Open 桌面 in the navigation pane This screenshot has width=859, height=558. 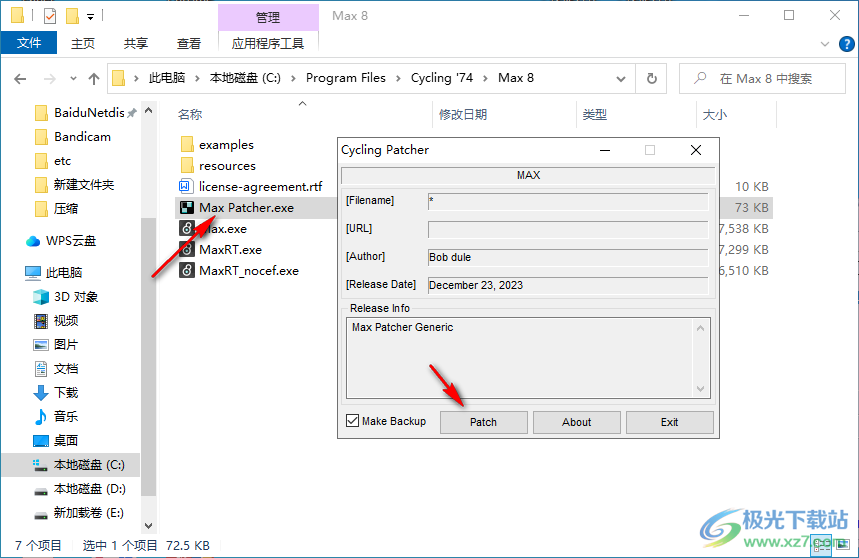pyautogui.click(x=66, y=441)
